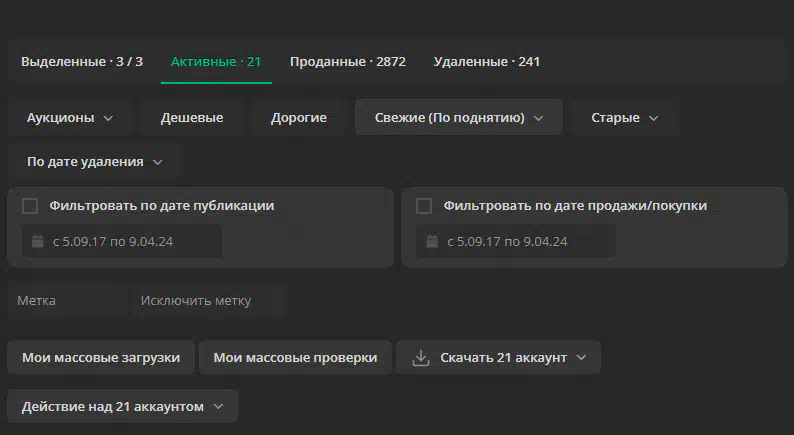Focus the Исключить метку input field

tap(209, 301)
